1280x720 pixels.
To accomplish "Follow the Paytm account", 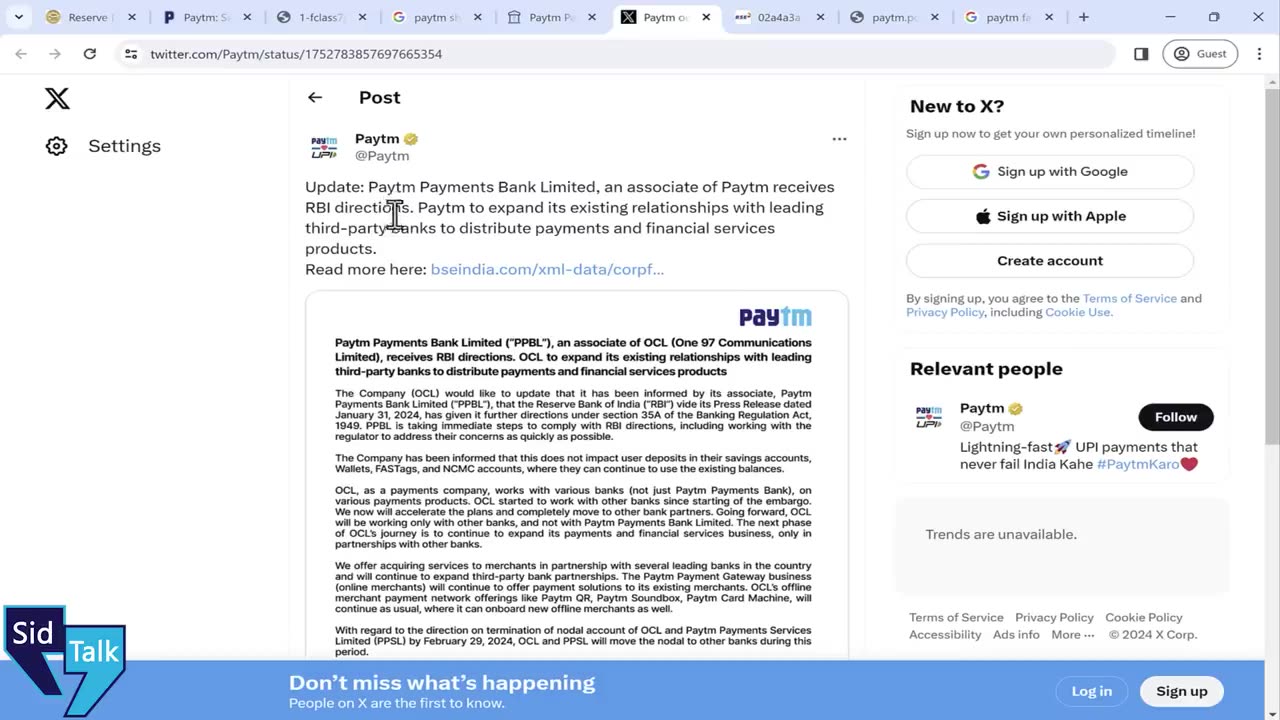I will point(1176,417).
